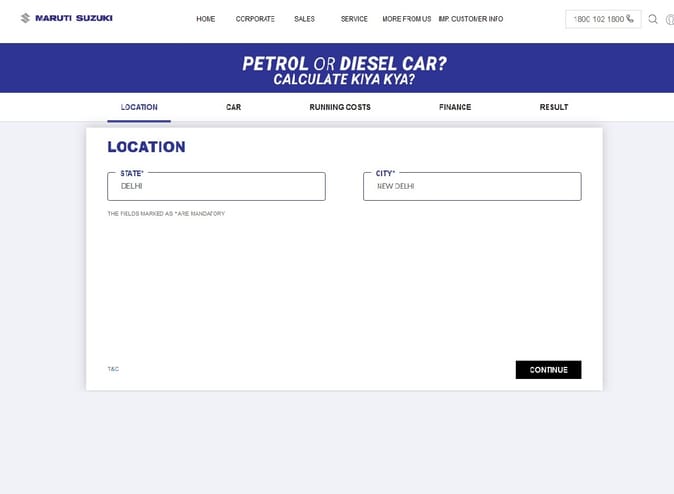
Task: Click the black Continue button
Action: click(548, 370)
